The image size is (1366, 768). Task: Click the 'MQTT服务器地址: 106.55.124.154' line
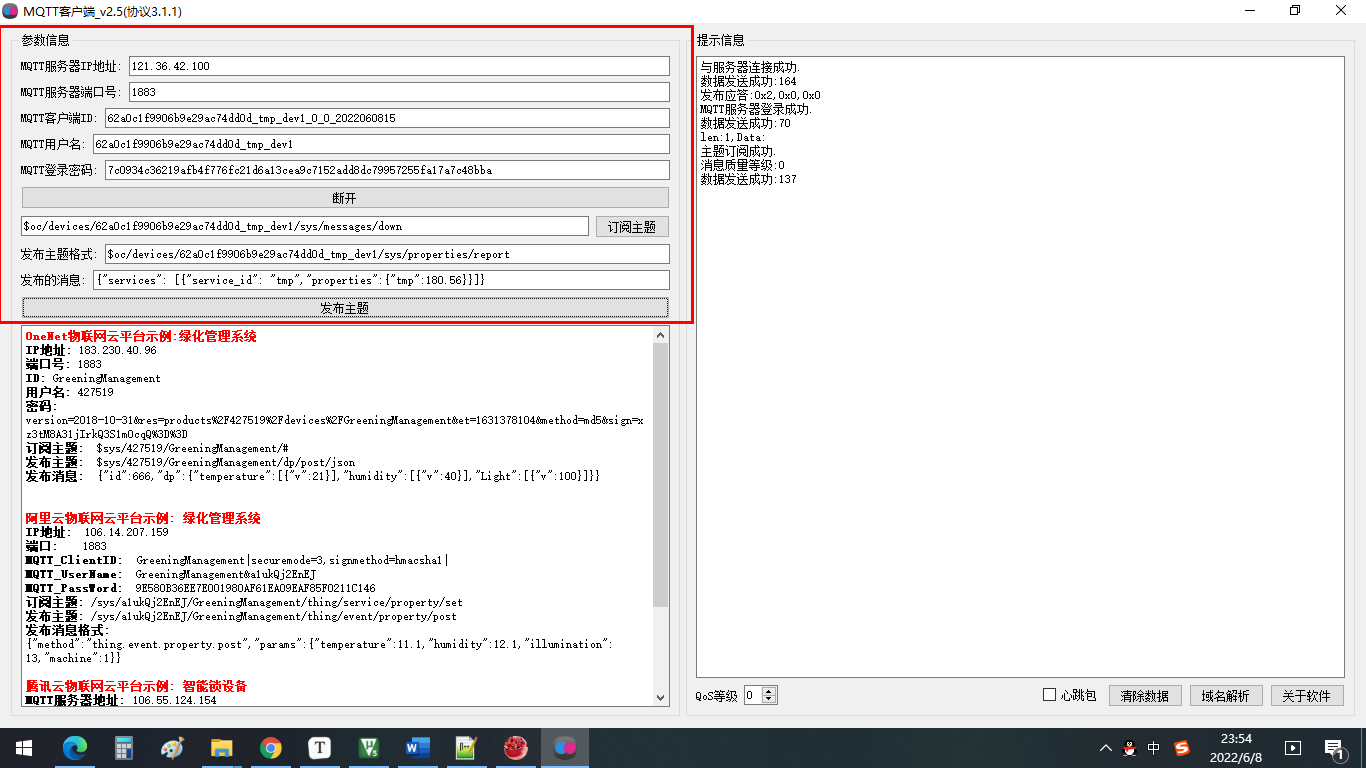click(120, 700)
